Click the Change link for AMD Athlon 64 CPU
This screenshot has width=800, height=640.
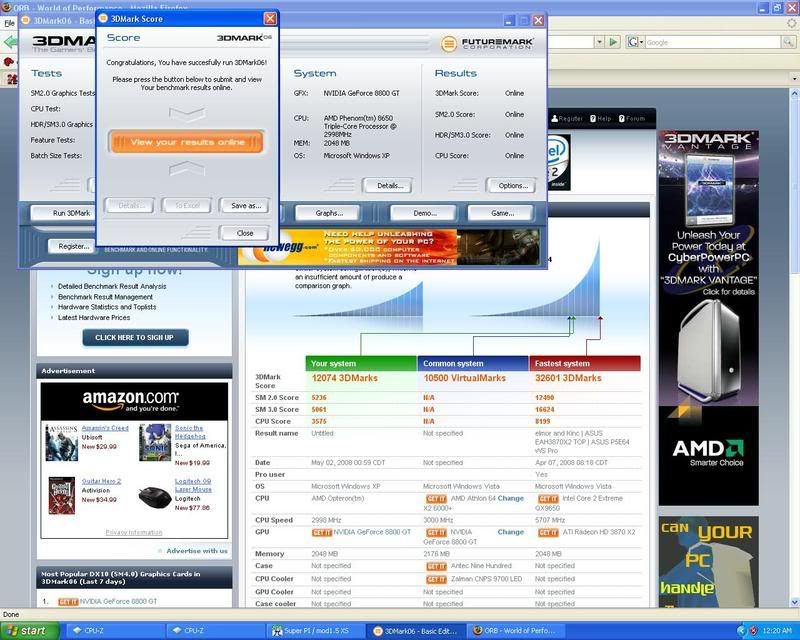(x=510, y=498)
